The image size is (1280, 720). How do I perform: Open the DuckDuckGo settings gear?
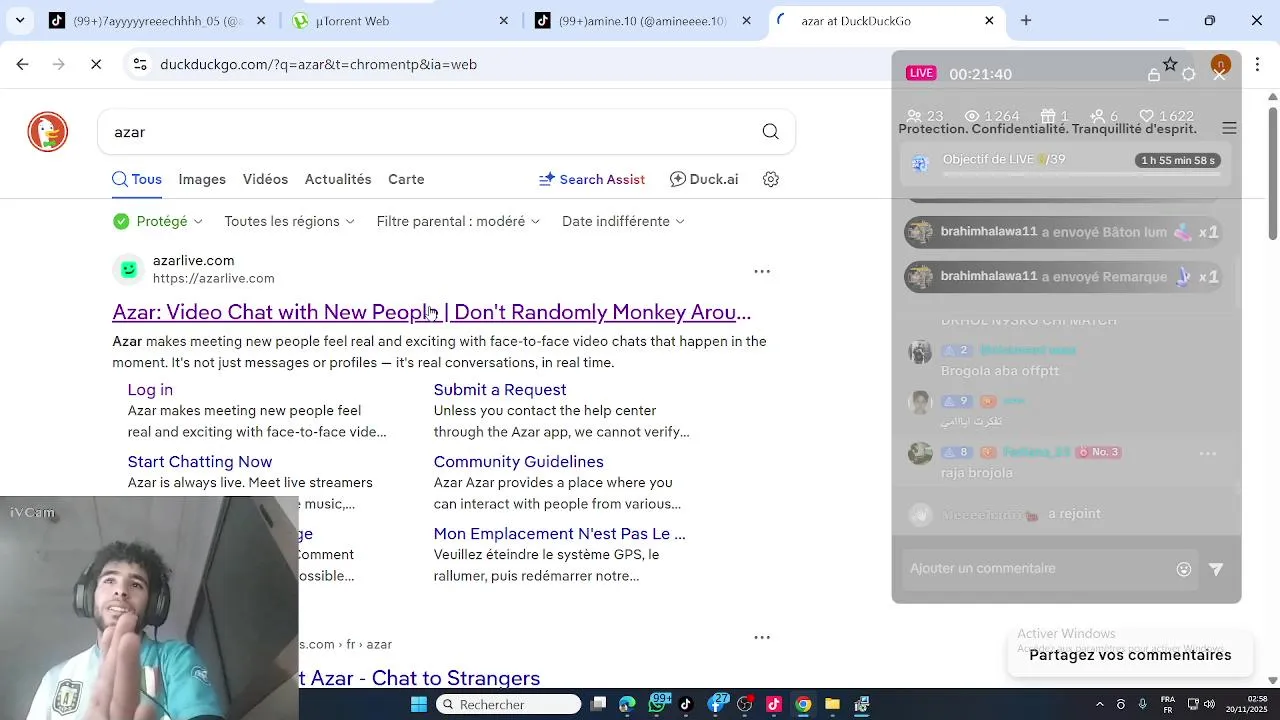pos(771,179)
